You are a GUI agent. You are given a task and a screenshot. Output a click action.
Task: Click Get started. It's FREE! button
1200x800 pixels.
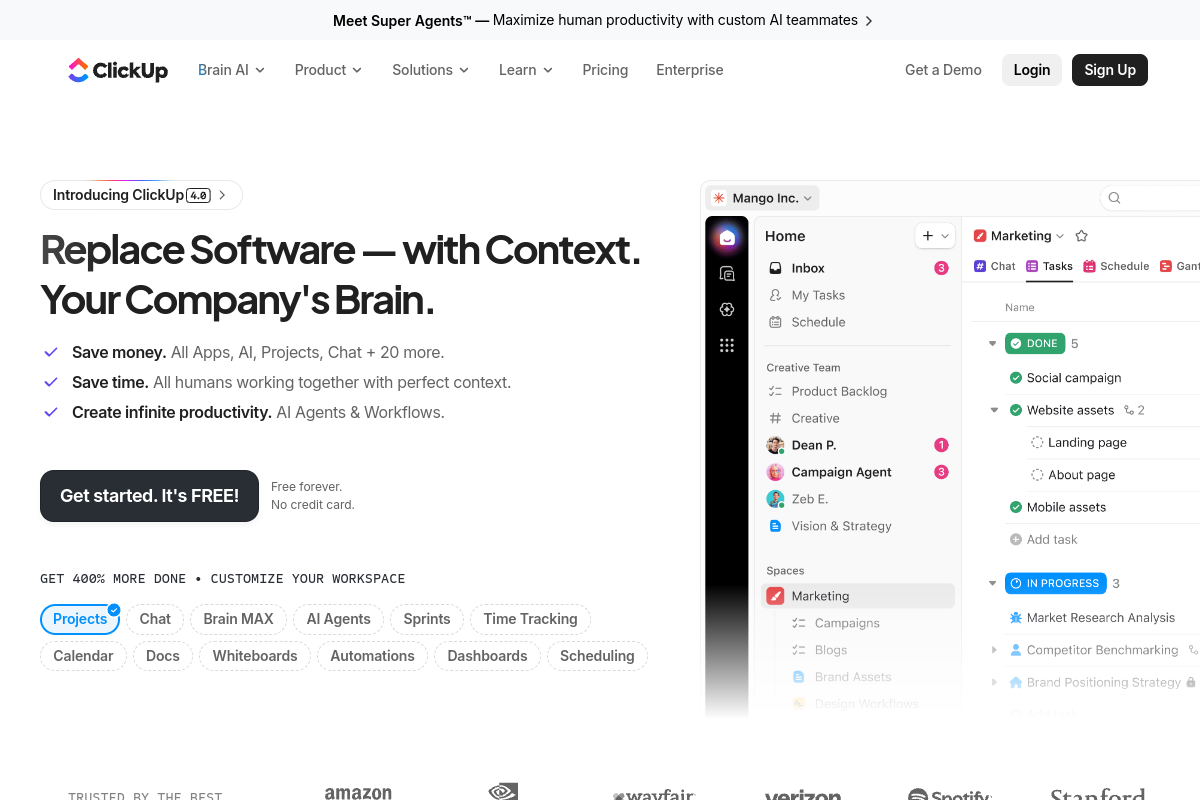coord(149,496)
